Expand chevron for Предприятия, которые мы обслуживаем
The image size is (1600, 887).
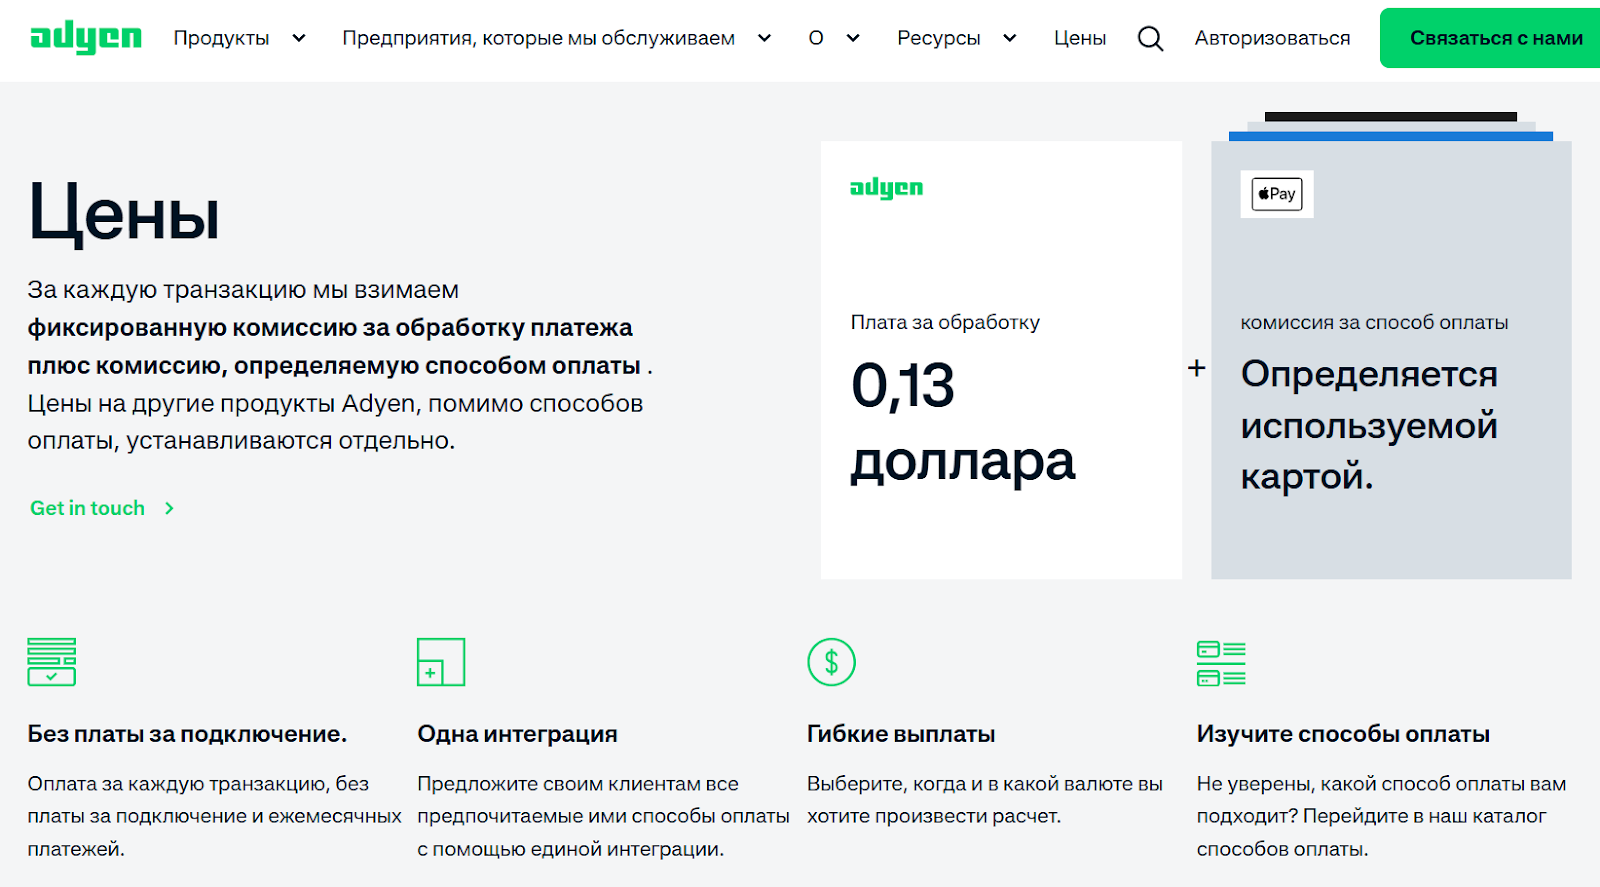(x=764, y=38)
